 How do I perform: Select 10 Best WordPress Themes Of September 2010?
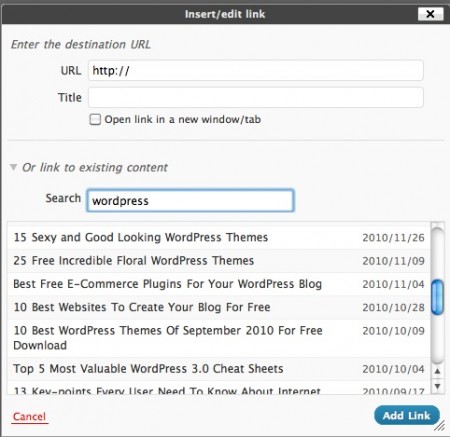(219, 338)
